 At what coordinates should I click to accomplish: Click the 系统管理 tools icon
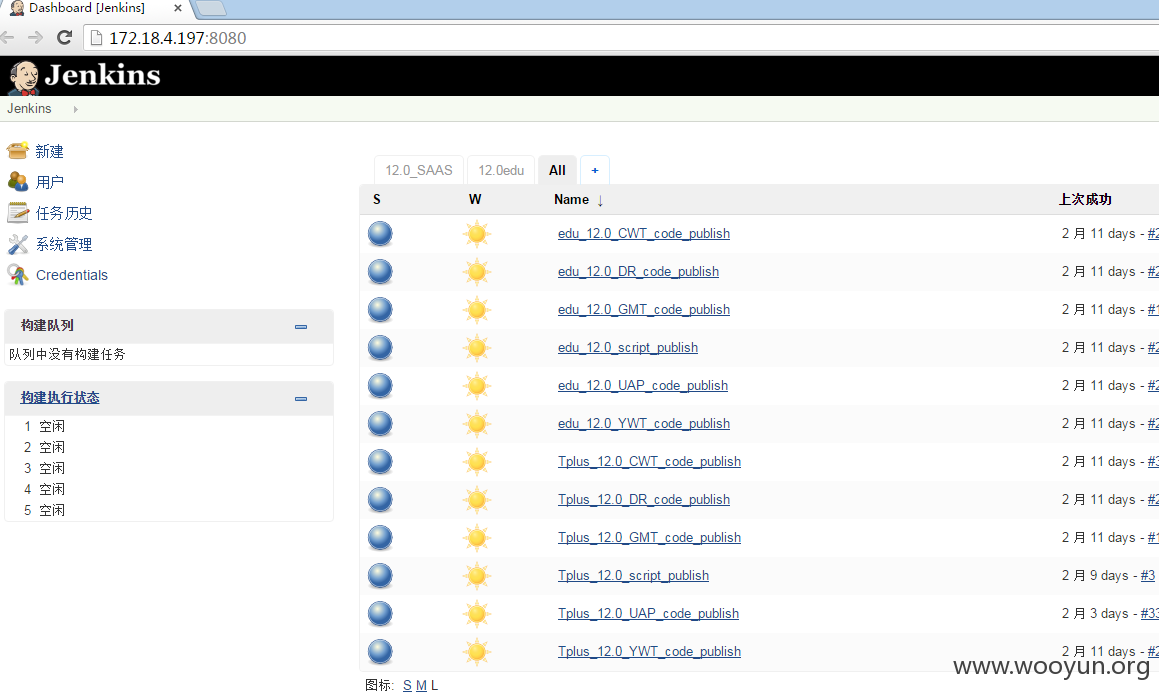(x=18, y=244)
